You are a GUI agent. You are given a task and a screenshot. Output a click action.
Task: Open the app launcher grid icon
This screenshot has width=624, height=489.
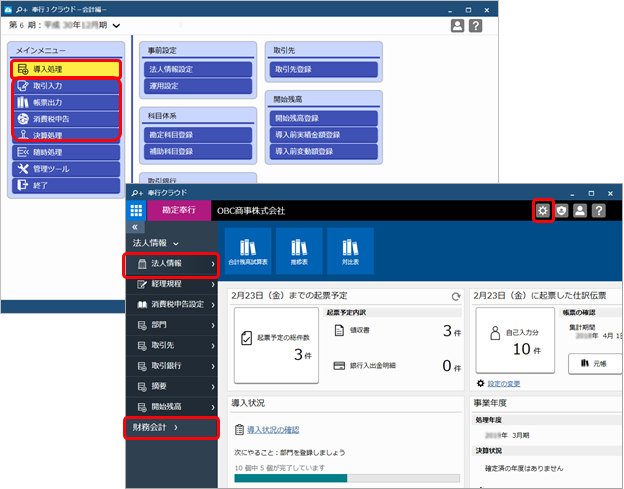[x=136, y=210]
